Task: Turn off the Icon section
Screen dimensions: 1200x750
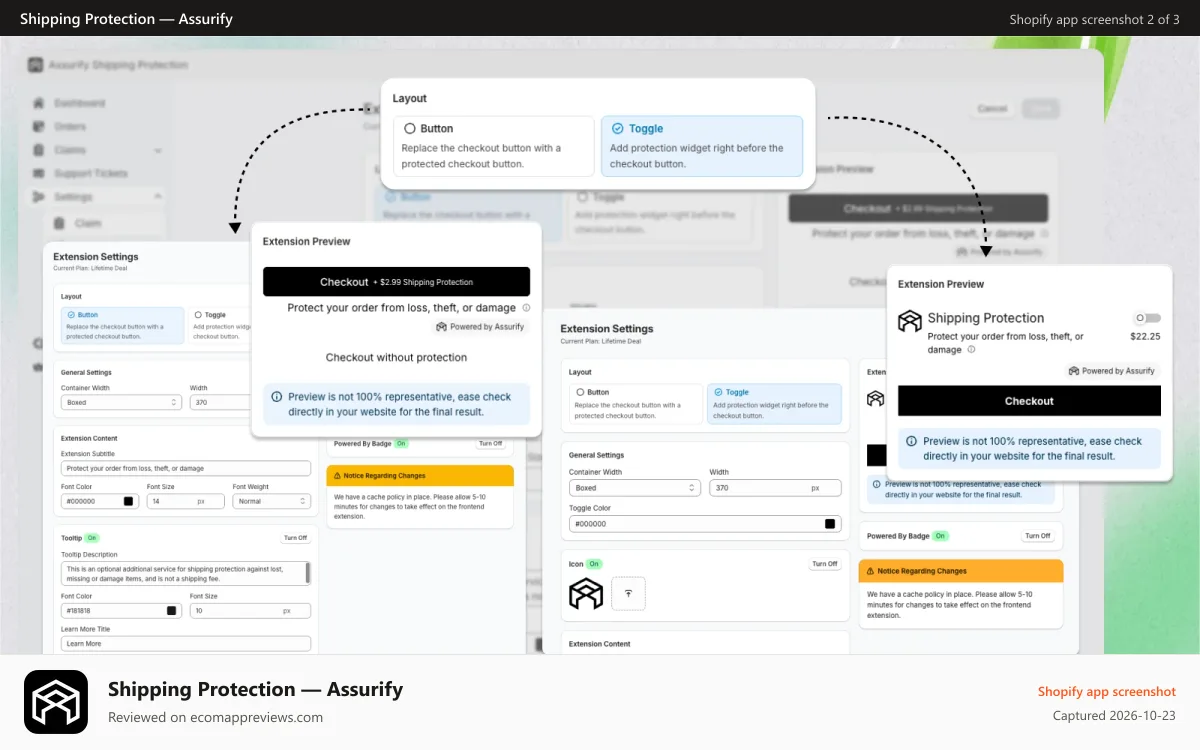Action: (x=825, y=564)
